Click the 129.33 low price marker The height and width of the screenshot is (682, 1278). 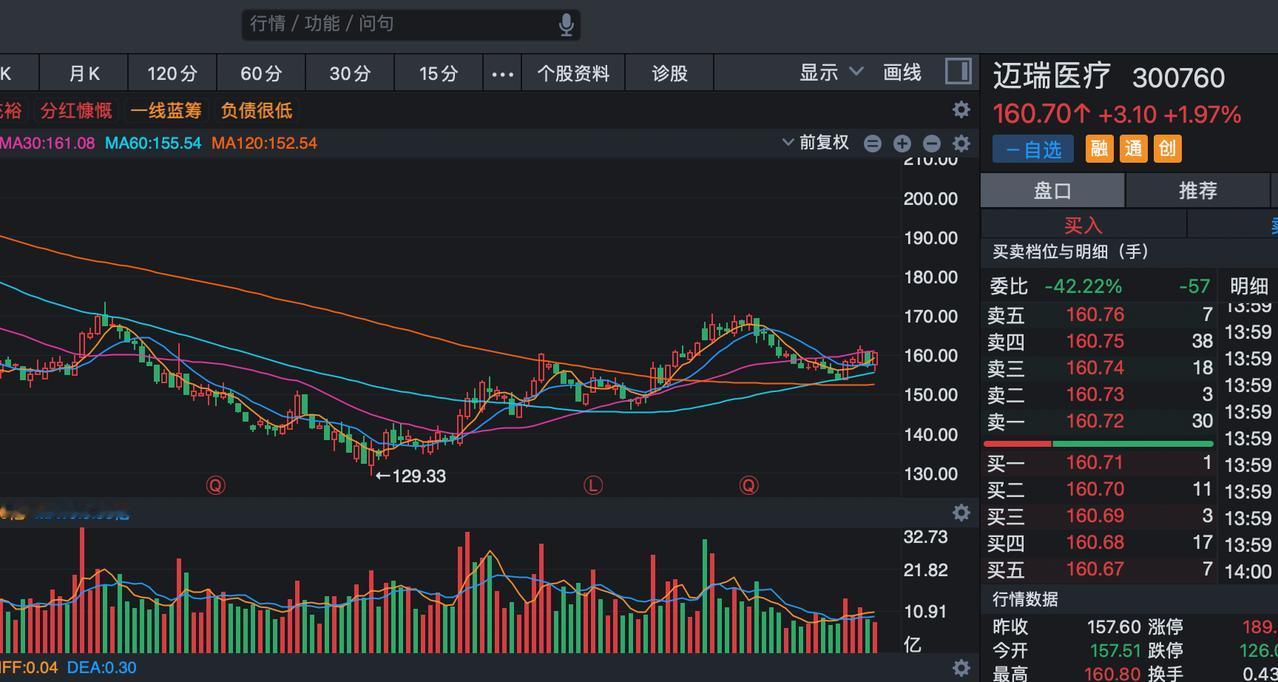coord(410,476)
